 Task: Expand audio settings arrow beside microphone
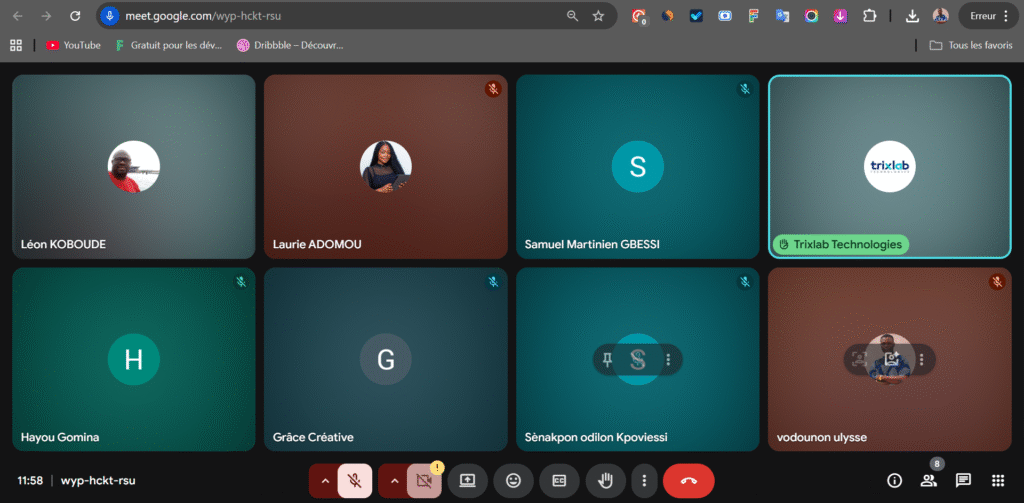click(324, 480)
